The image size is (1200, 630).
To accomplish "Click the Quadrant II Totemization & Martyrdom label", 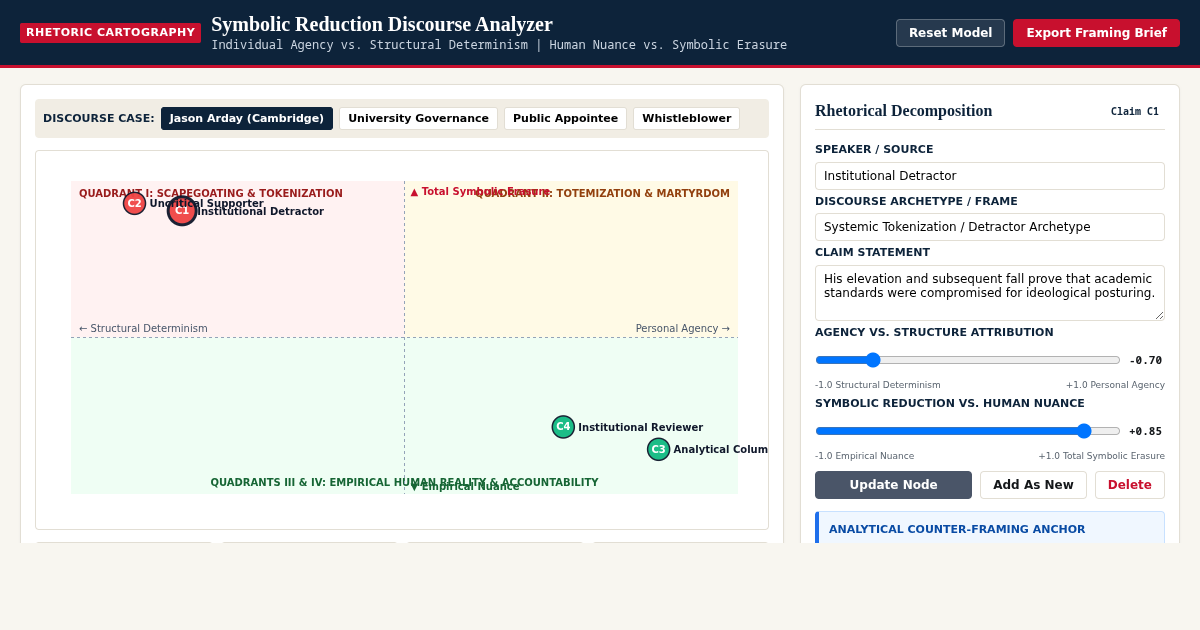I will pyautogui.click(x=603, y=194).
